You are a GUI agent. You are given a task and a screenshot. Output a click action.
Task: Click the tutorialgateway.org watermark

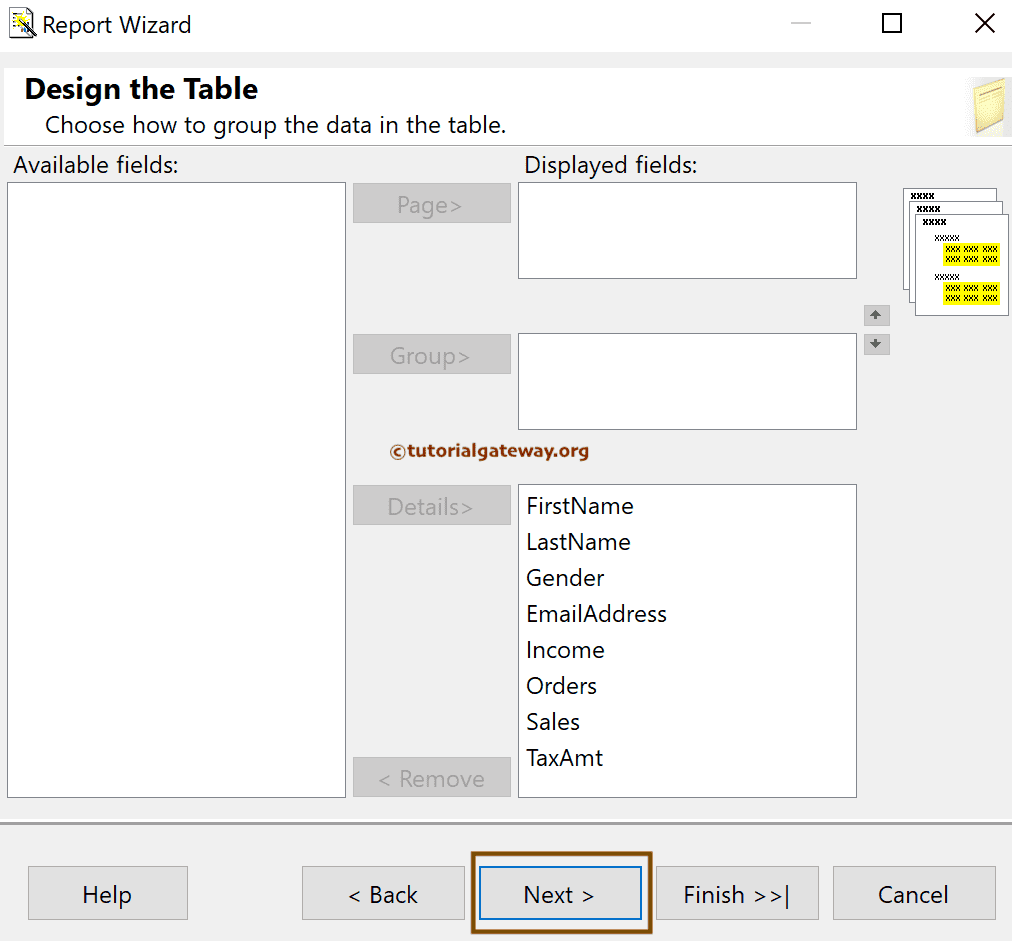489,451
